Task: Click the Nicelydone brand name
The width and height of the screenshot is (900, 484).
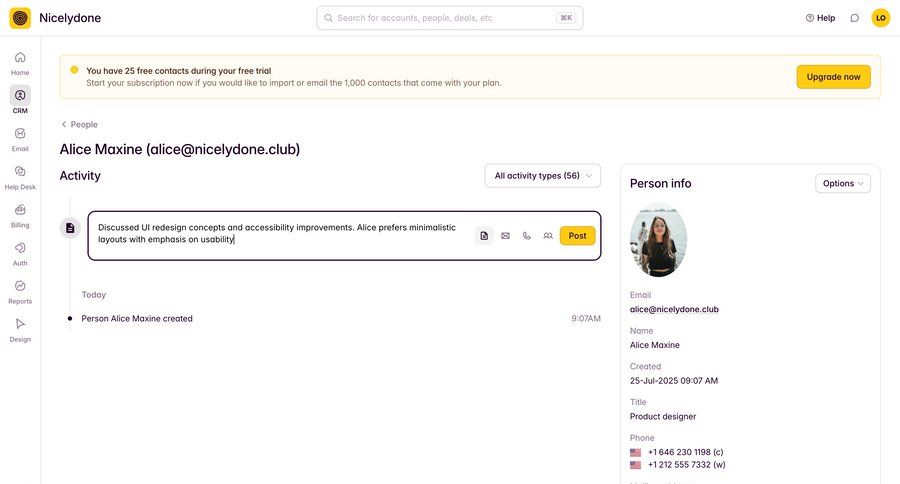Action: tap(70, 18)
